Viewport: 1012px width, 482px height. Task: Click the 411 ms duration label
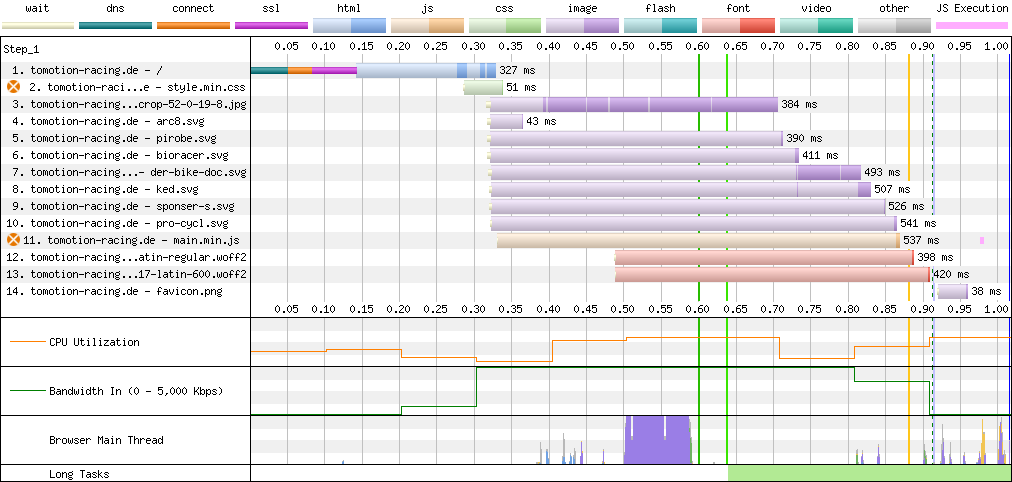coord(820,155)
